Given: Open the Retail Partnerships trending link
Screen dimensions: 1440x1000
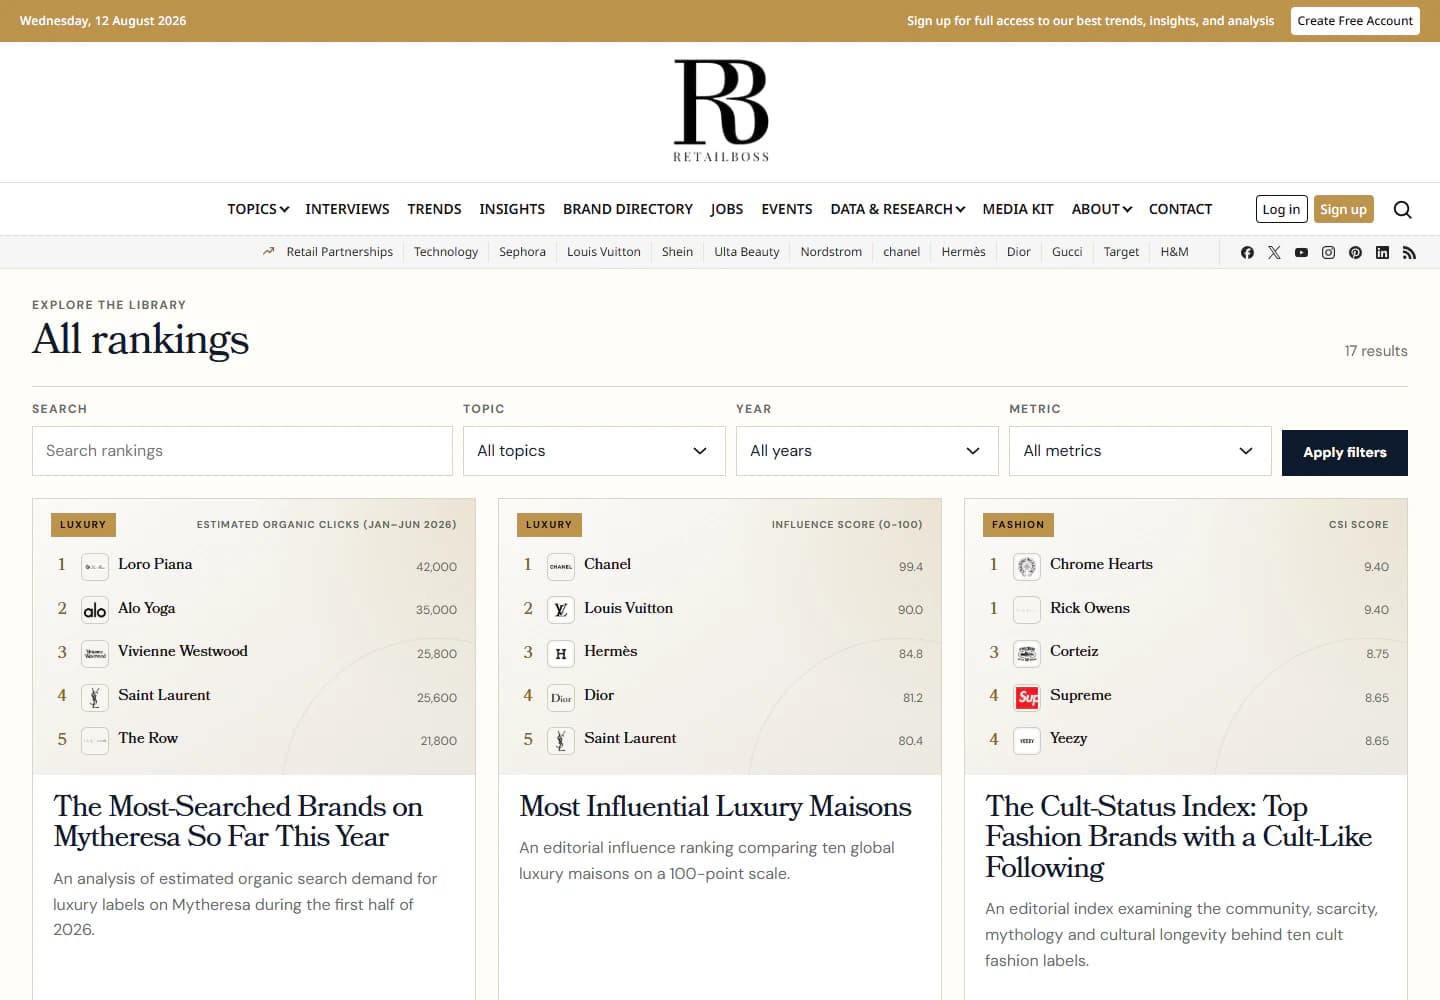Looking at the screenshot, I should (x=339, y=252).
